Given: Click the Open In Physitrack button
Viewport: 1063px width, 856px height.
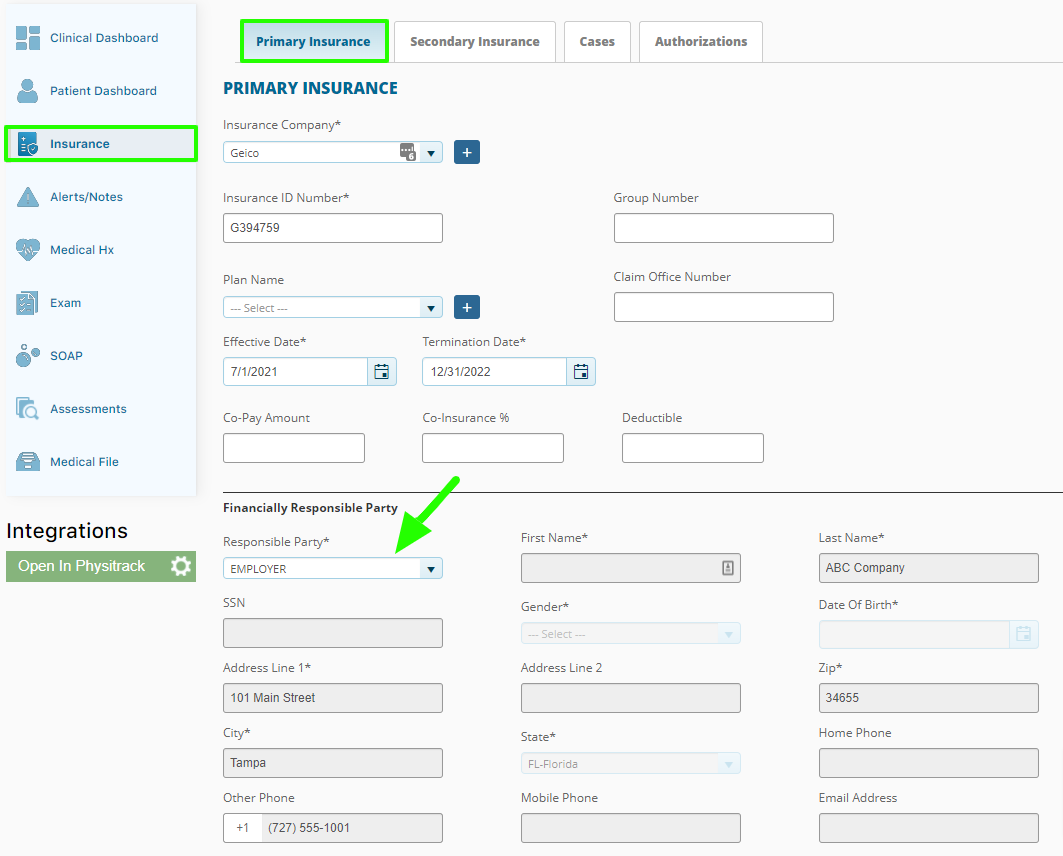Looking at the screenshot, I should (101, 566).
